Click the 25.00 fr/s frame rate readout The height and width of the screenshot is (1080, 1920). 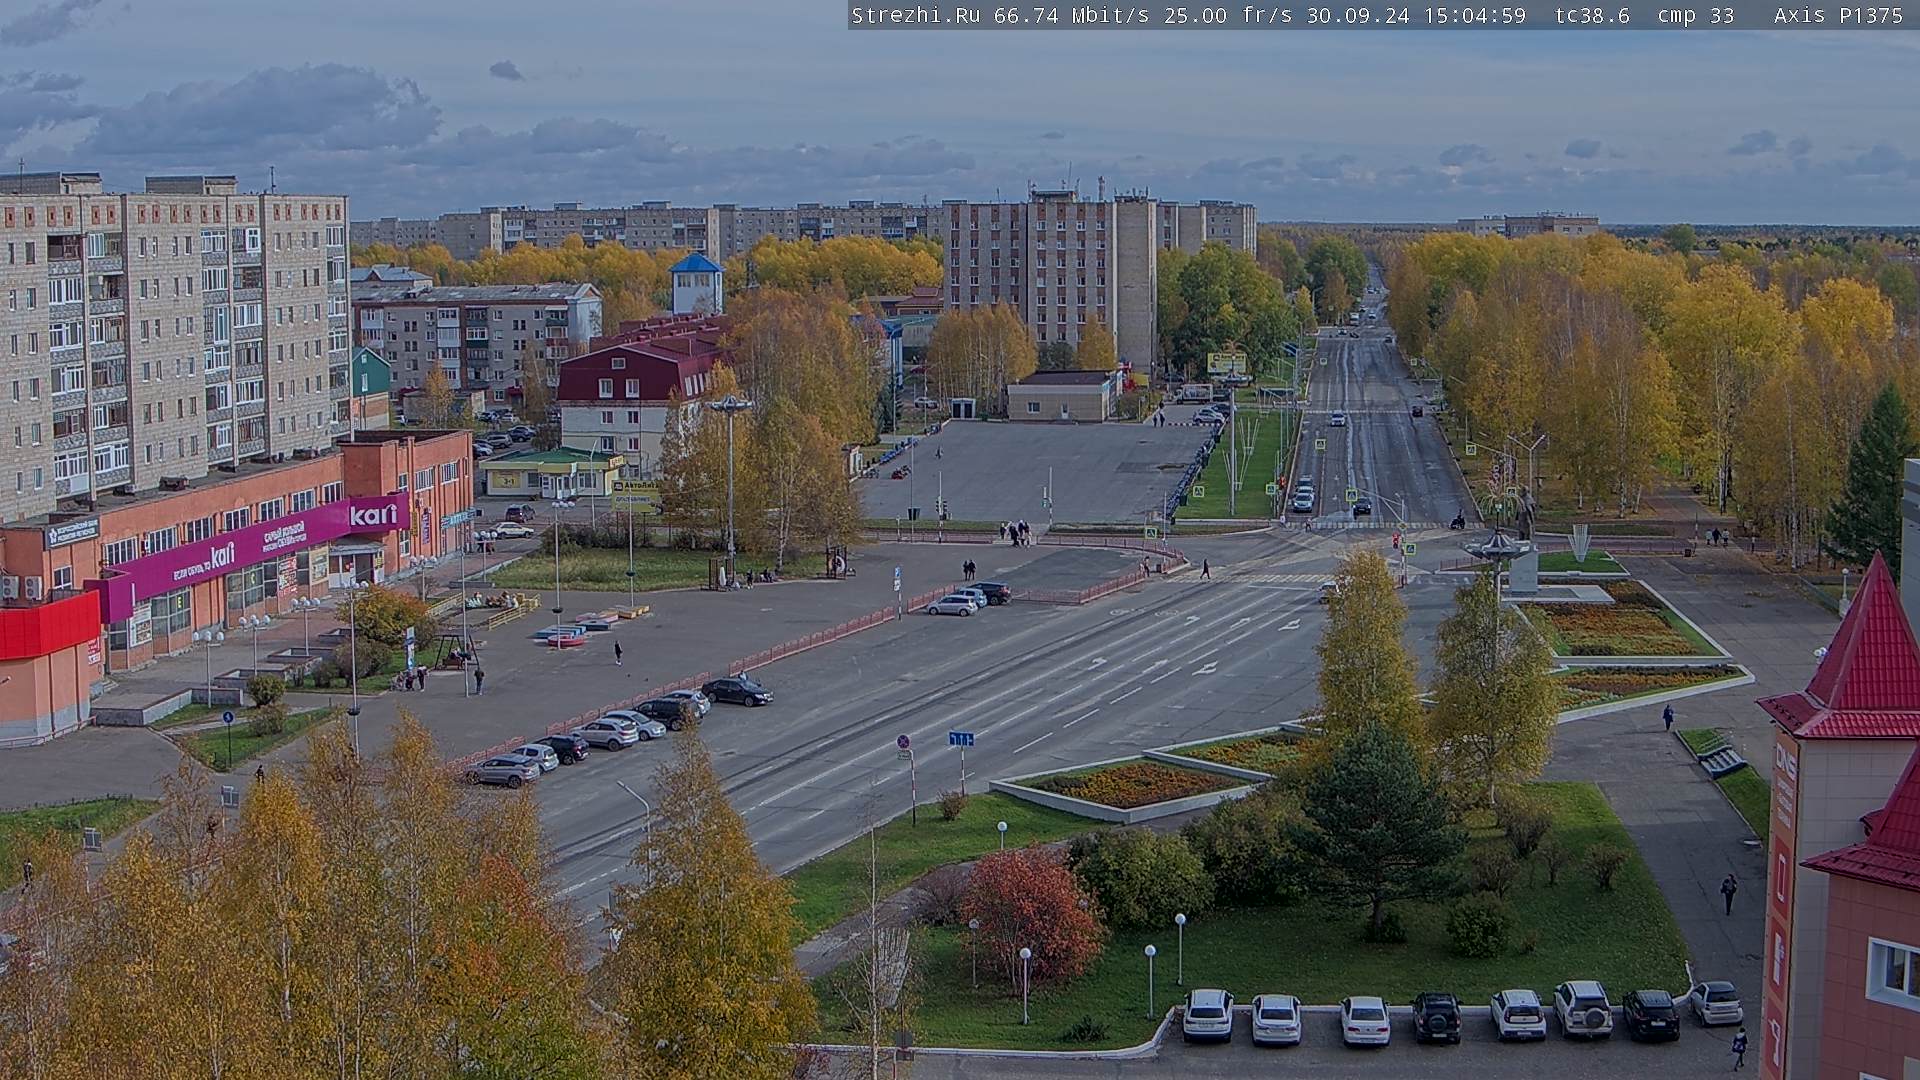[x=1229, y=15]
